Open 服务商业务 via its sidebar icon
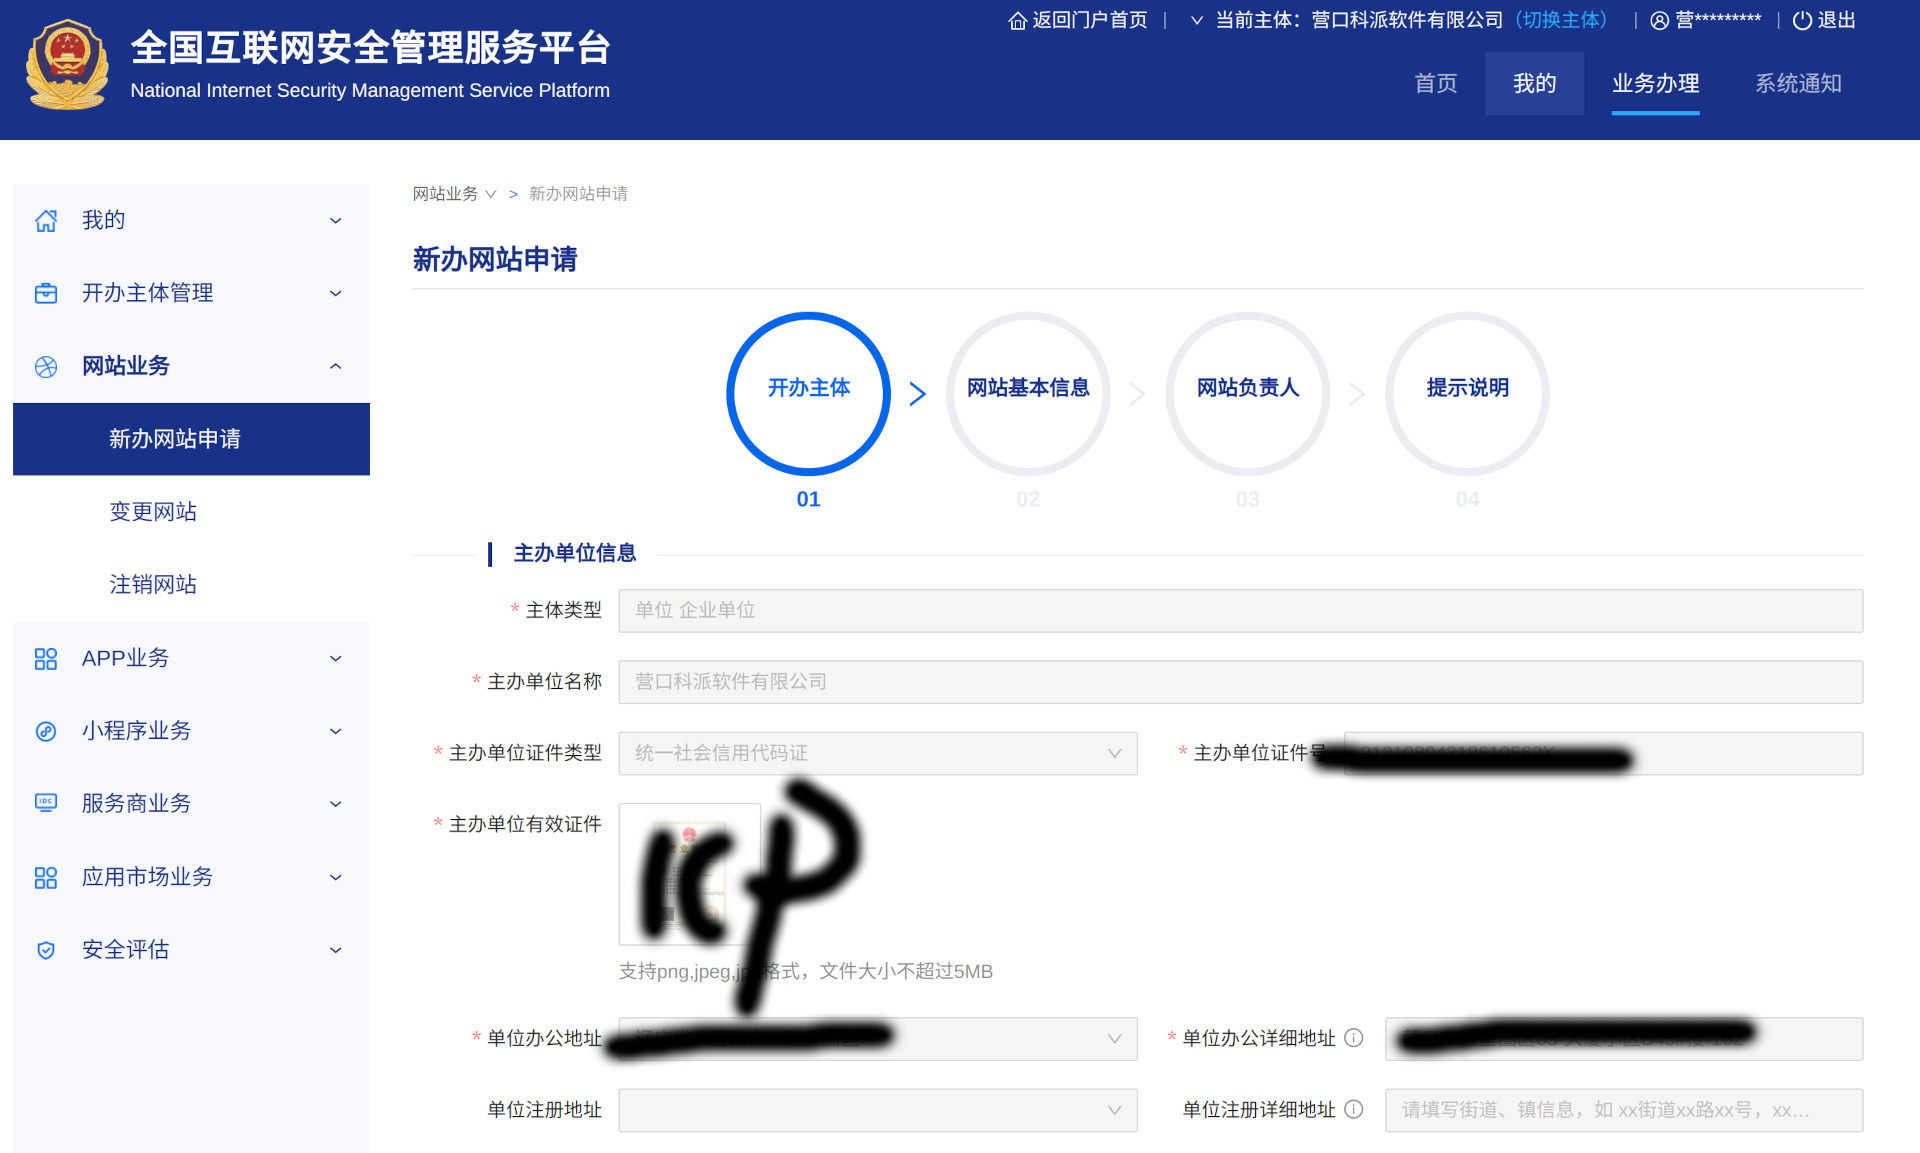 (x=46, y=803)
